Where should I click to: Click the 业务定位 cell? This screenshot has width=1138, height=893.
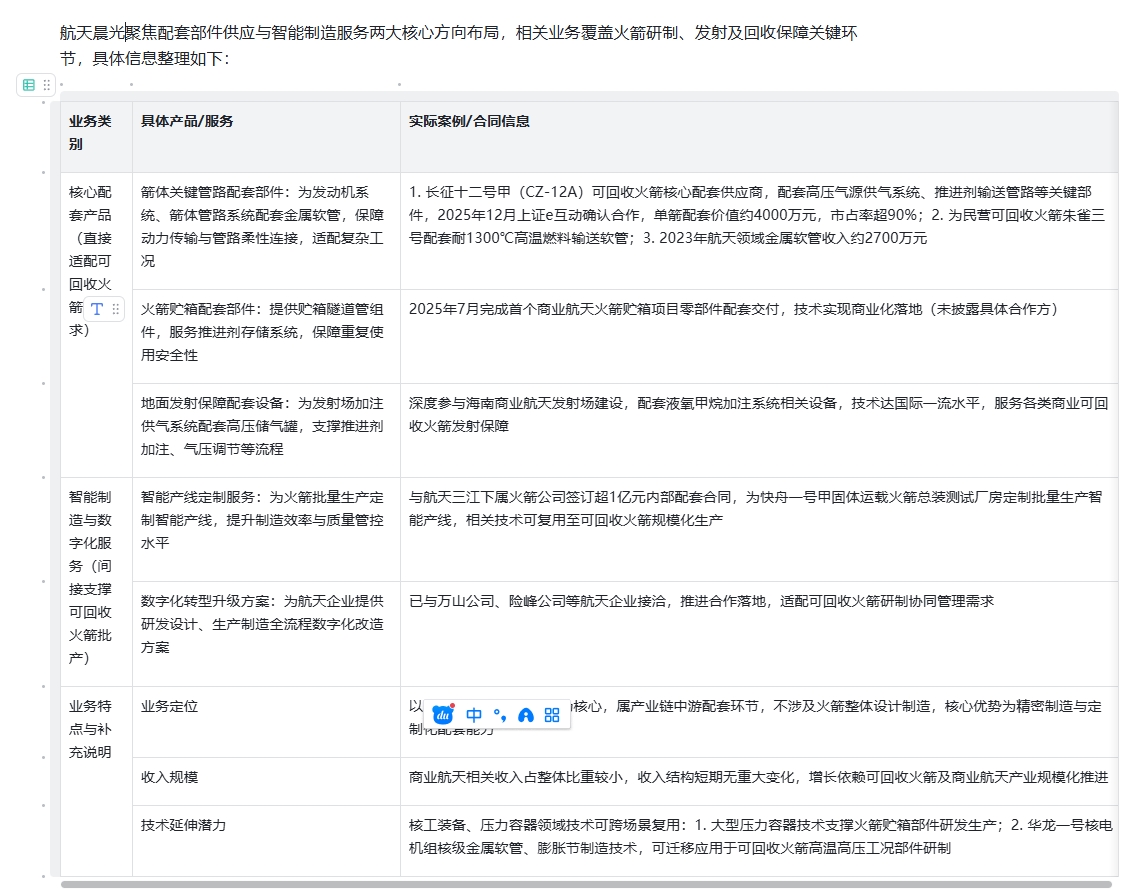pos(266,722)
